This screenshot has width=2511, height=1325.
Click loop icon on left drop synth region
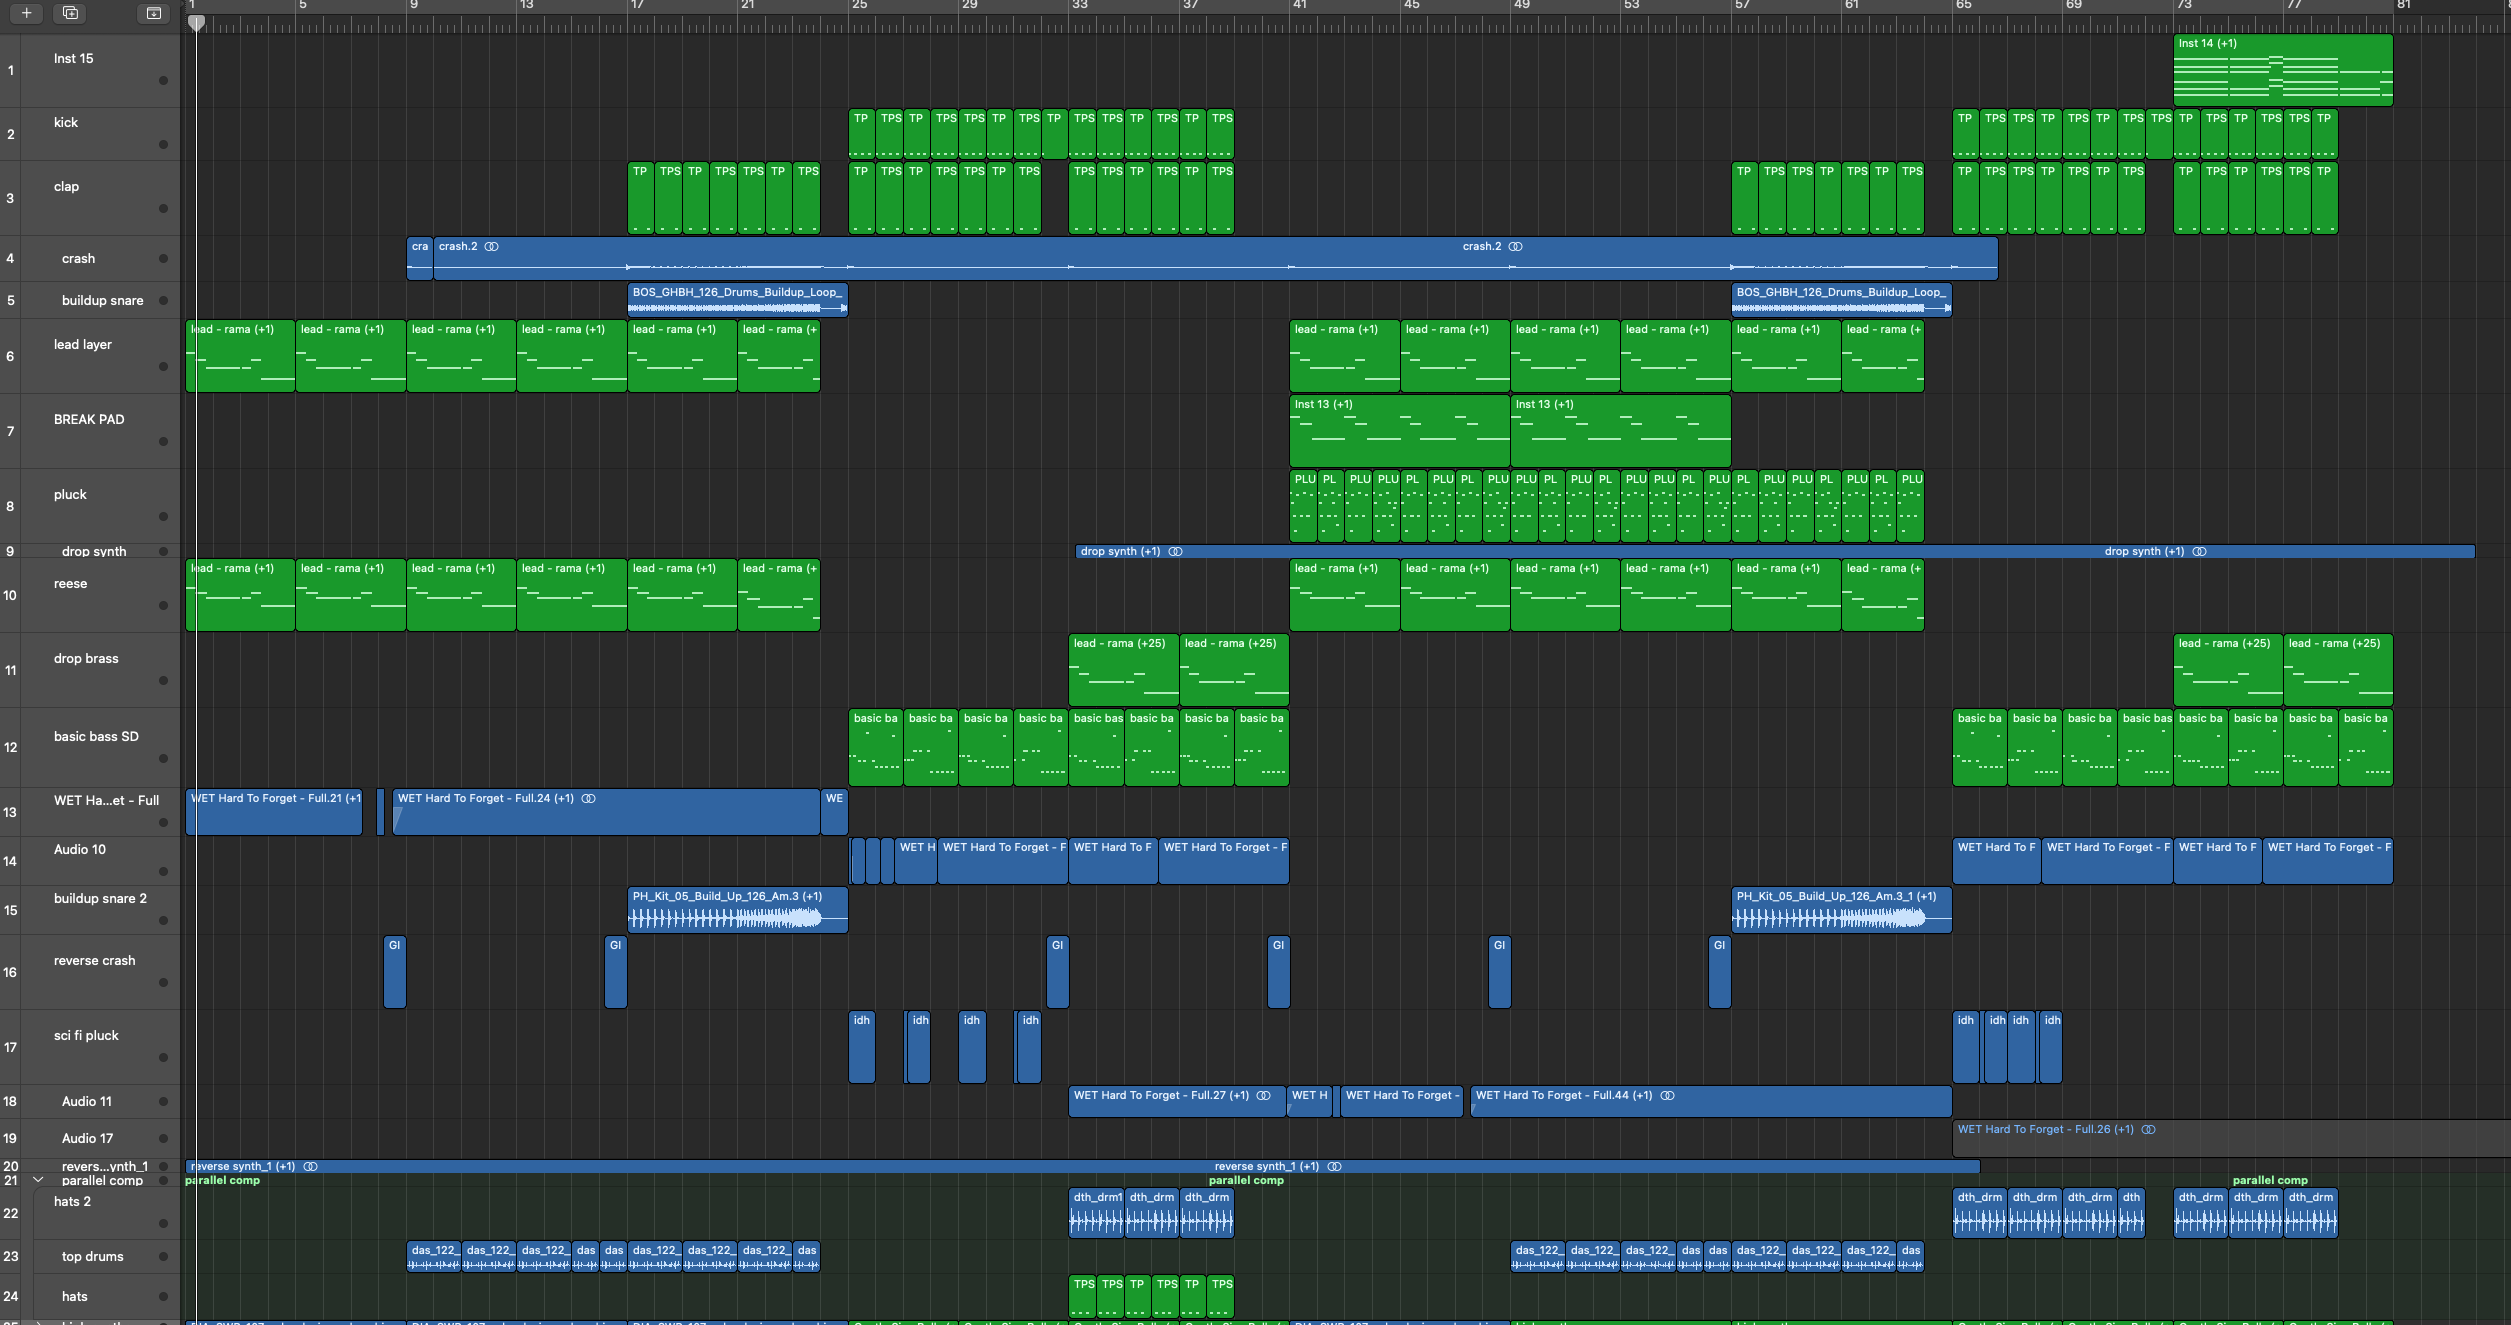[x=1176, y=552]
